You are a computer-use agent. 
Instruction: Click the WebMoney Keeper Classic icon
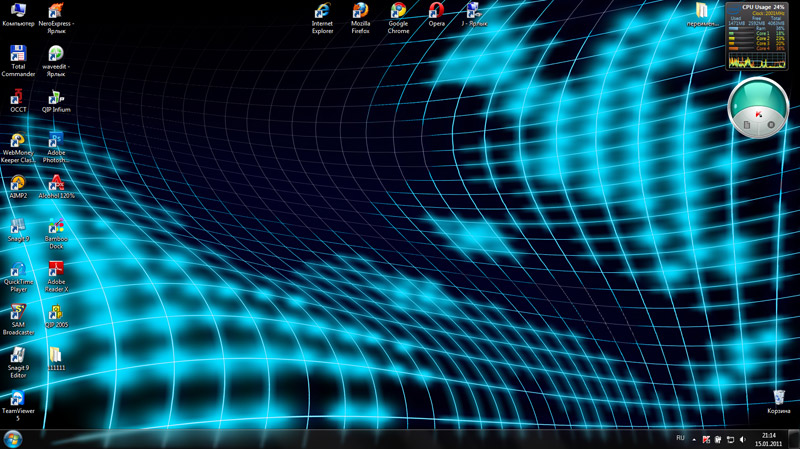click(18, 141)
